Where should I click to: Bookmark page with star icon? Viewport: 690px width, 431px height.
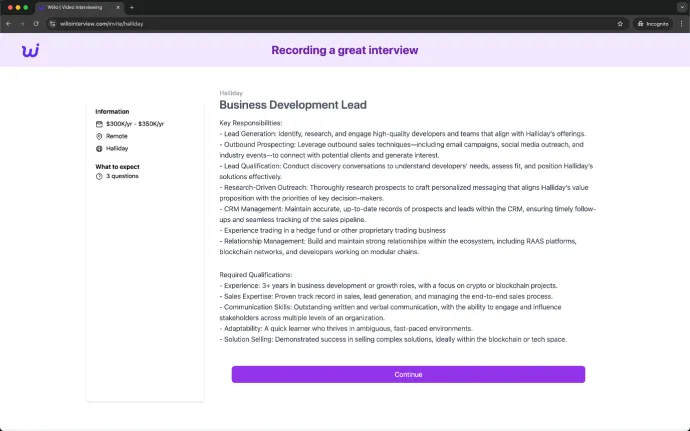[x=620, y=24]
